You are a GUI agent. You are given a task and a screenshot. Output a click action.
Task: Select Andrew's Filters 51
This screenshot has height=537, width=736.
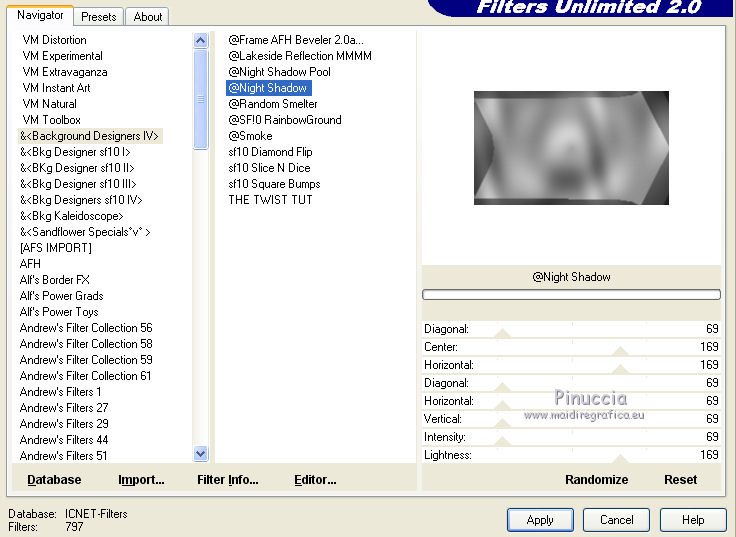pyautogui.click(x=63, y=455)
